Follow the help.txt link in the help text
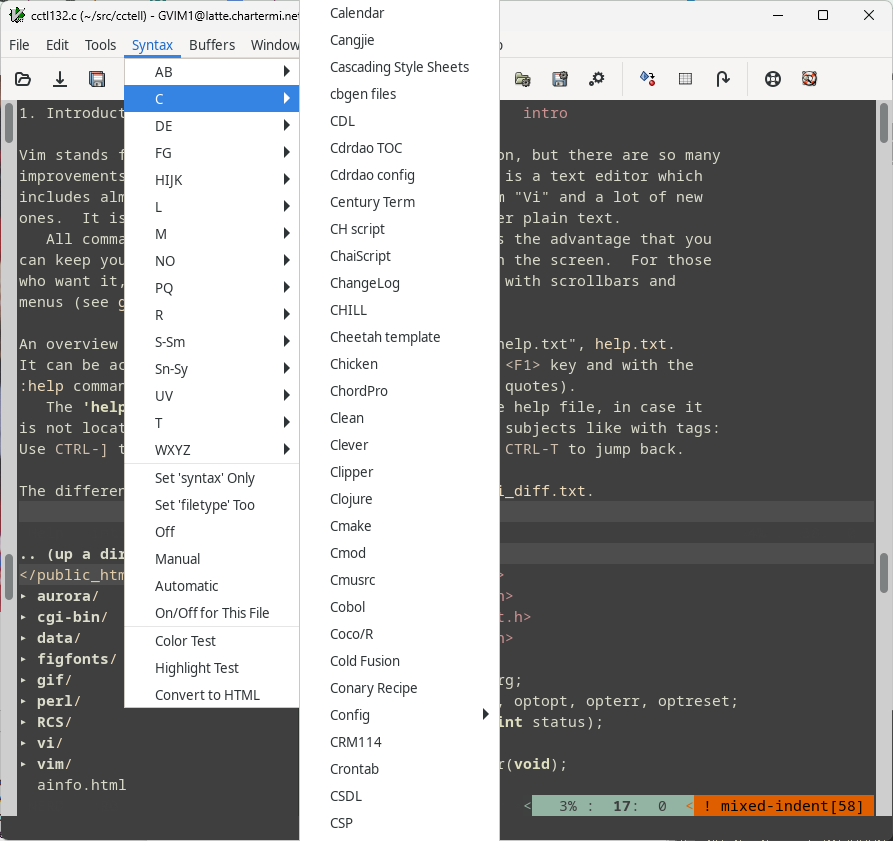The width and height of the screenshot is (893, 841). (630, 344)
